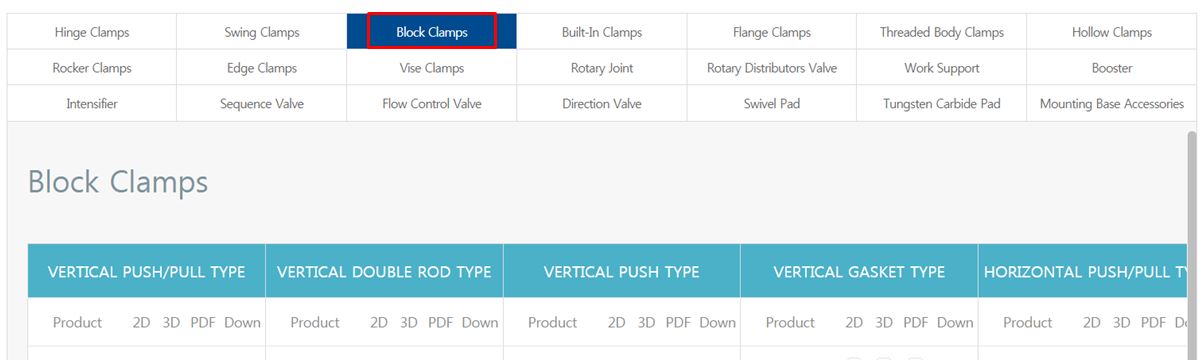The image size is (1202, 360).
Task: Open the Hollow Clamps tab
Action: (x=1112, y=32)
